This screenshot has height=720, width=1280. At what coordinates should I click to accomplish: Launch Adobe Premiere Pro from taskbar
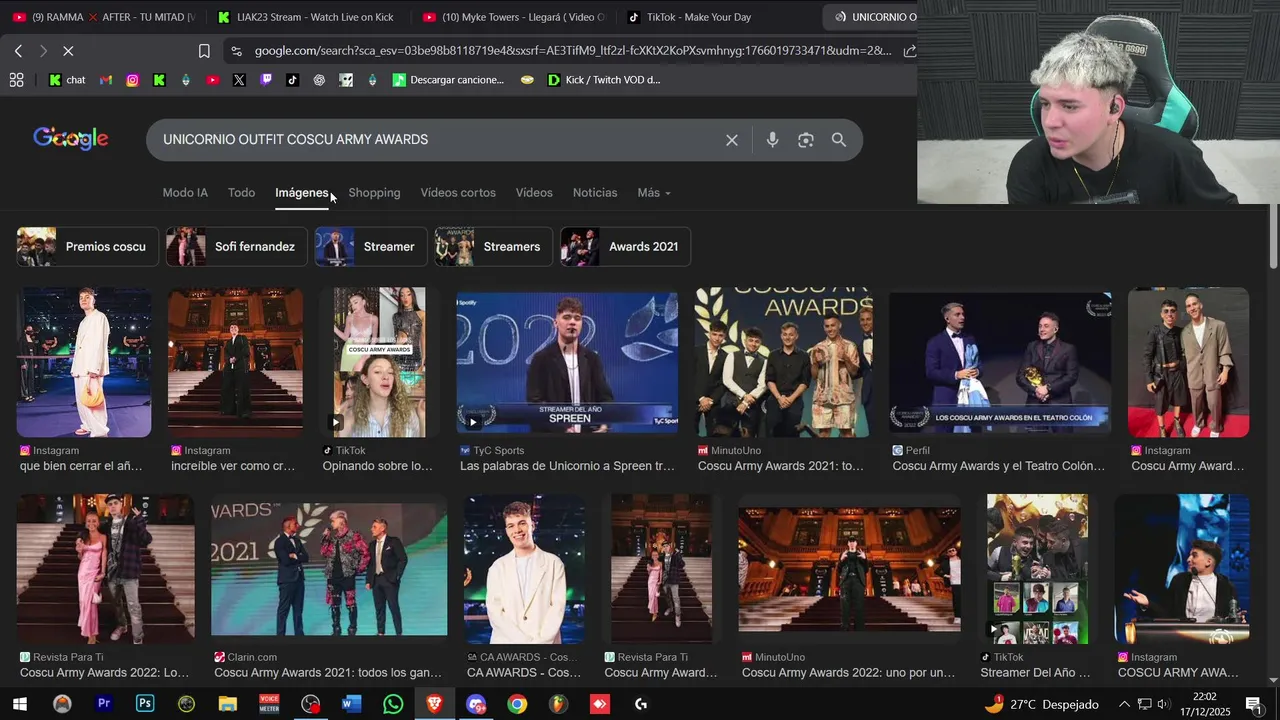tap(104, 704)
